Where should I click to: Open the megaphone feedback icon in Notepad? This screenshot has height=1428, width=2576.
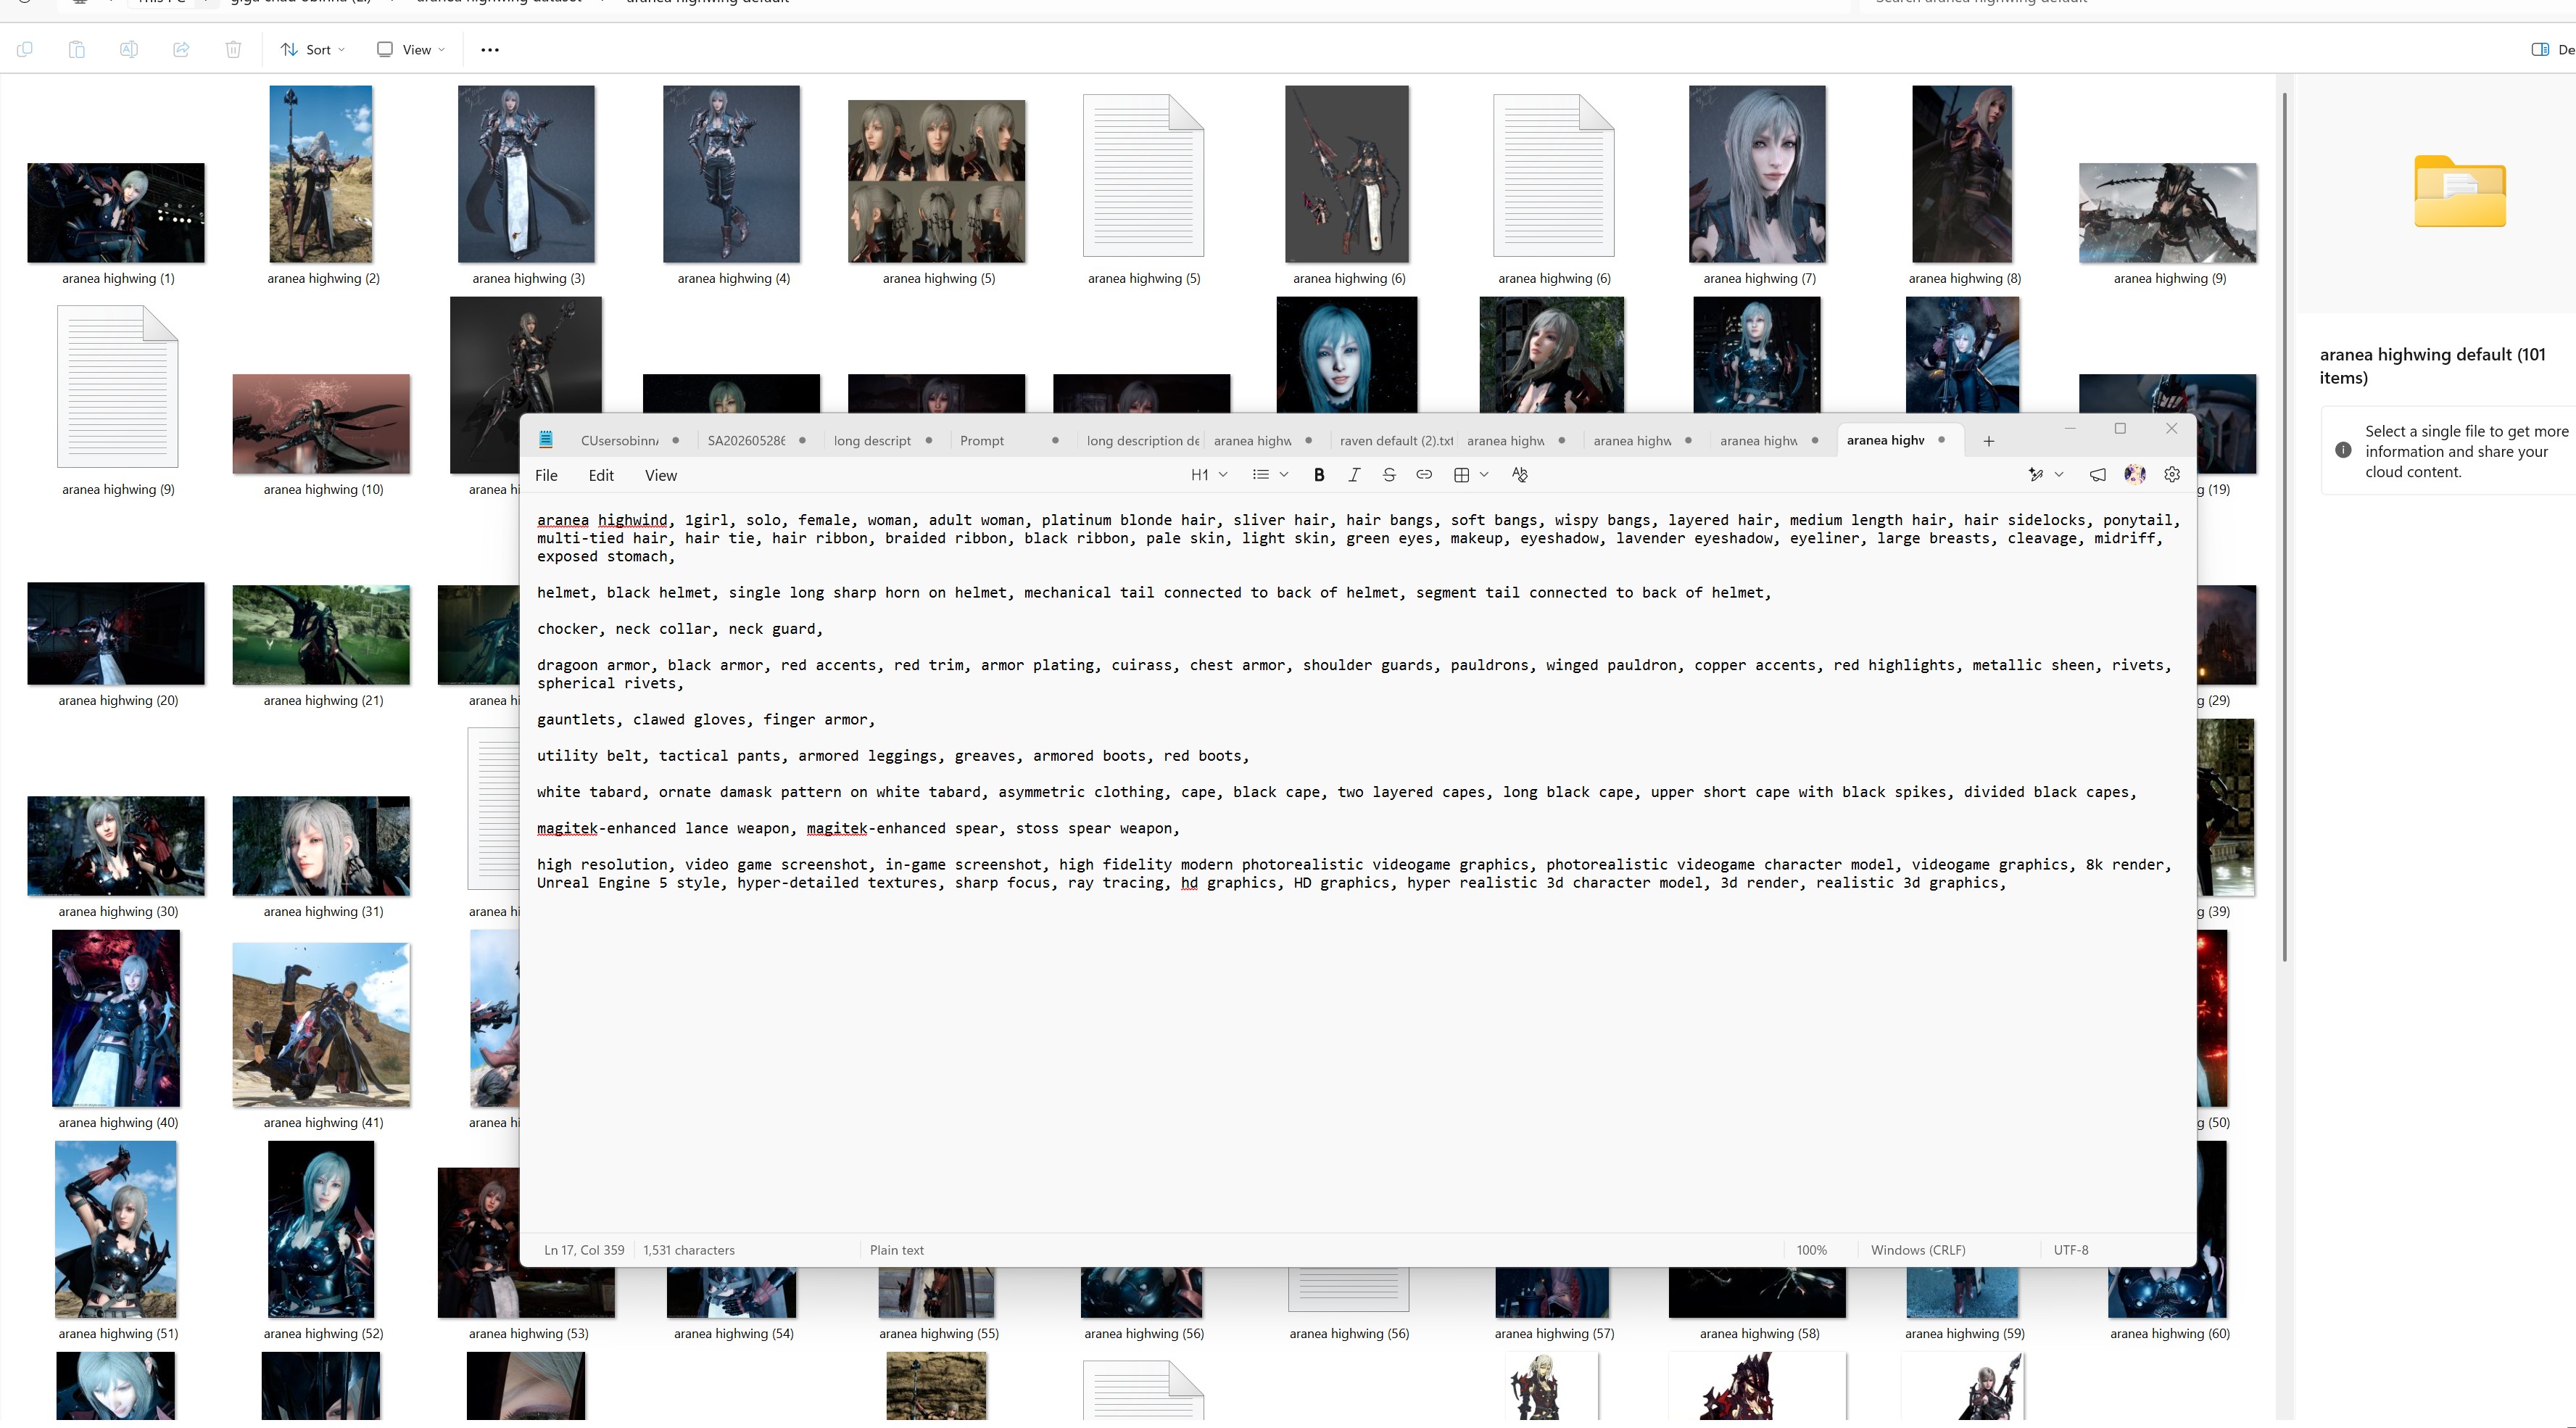coord(2098,475)
